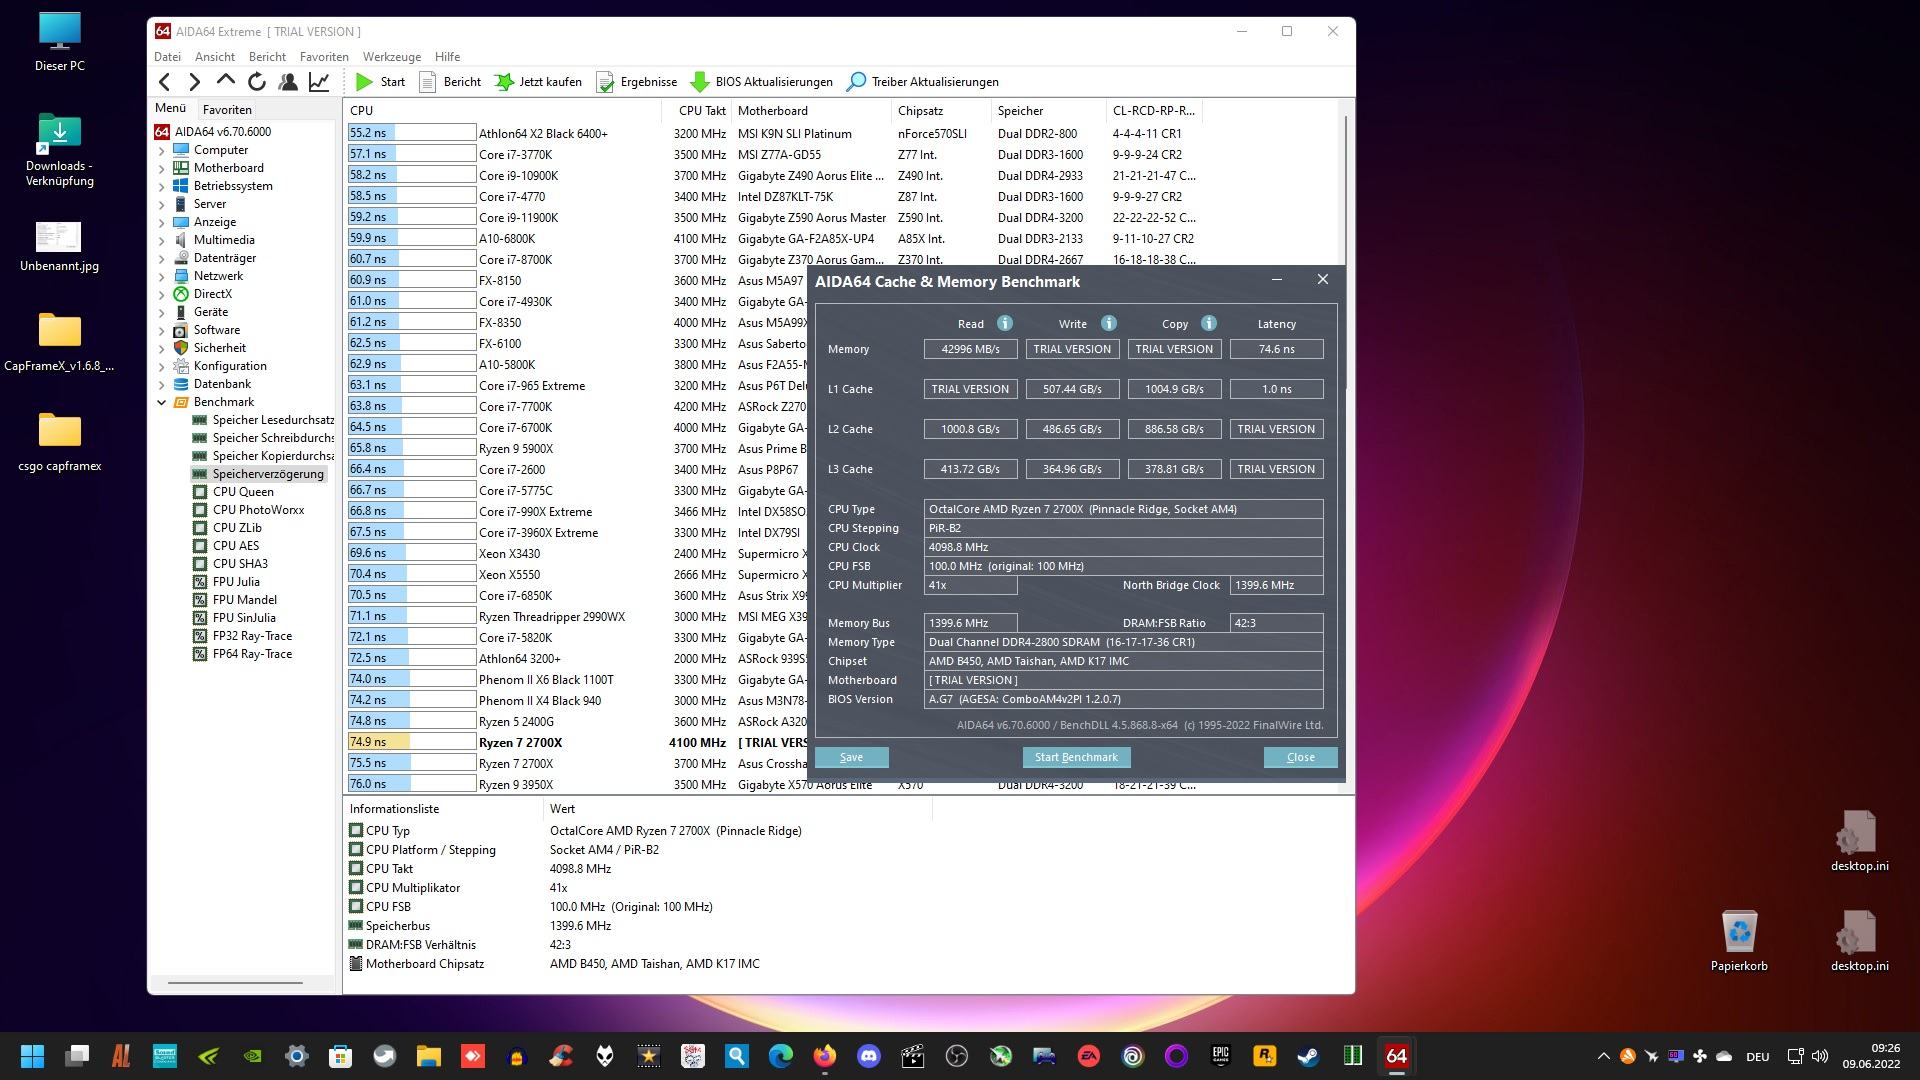Expand the Motherboard tree node
The width and height of the screenshot is (1920, 1080).
click(162, 168)
